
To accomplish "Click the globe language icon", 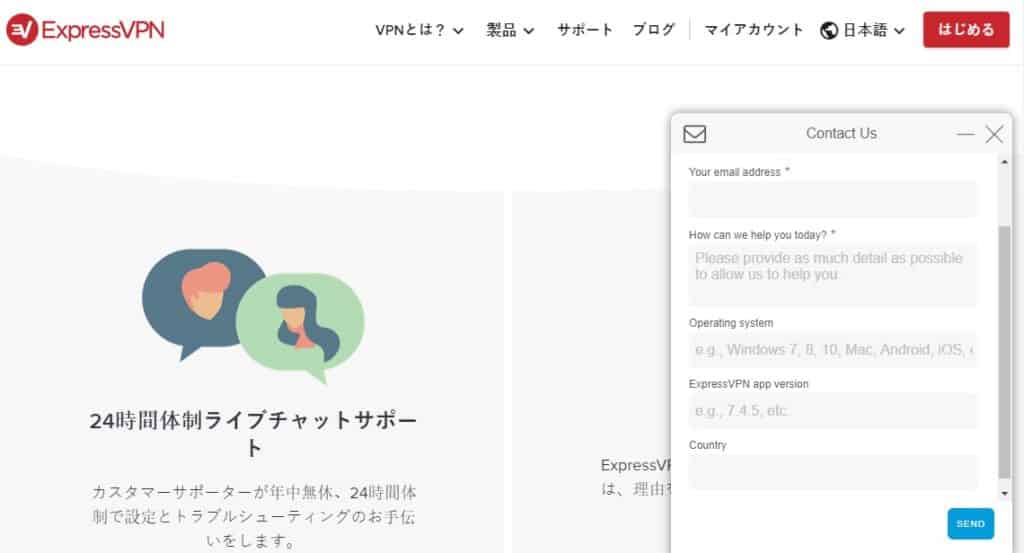I will tap(829, 30).
